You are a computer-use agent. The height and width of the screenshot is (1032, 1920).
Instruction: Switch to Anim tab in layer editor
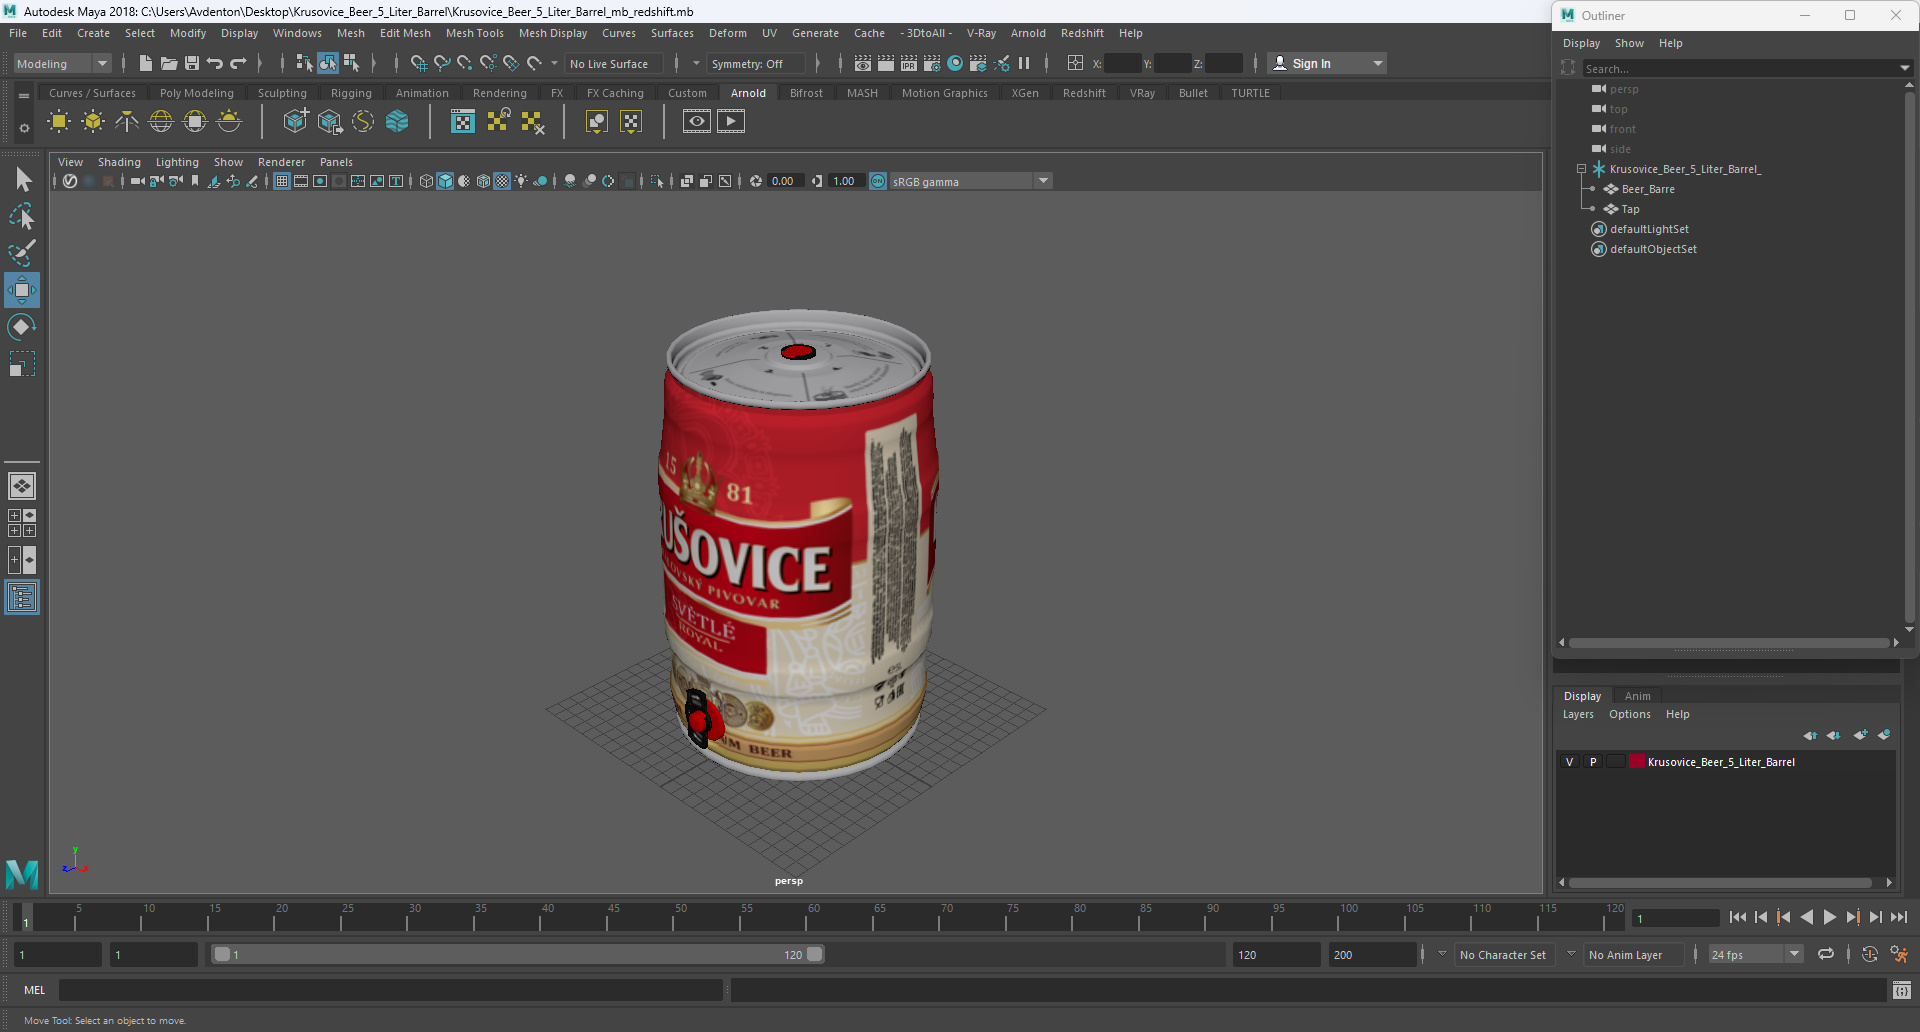(1637, 696)
